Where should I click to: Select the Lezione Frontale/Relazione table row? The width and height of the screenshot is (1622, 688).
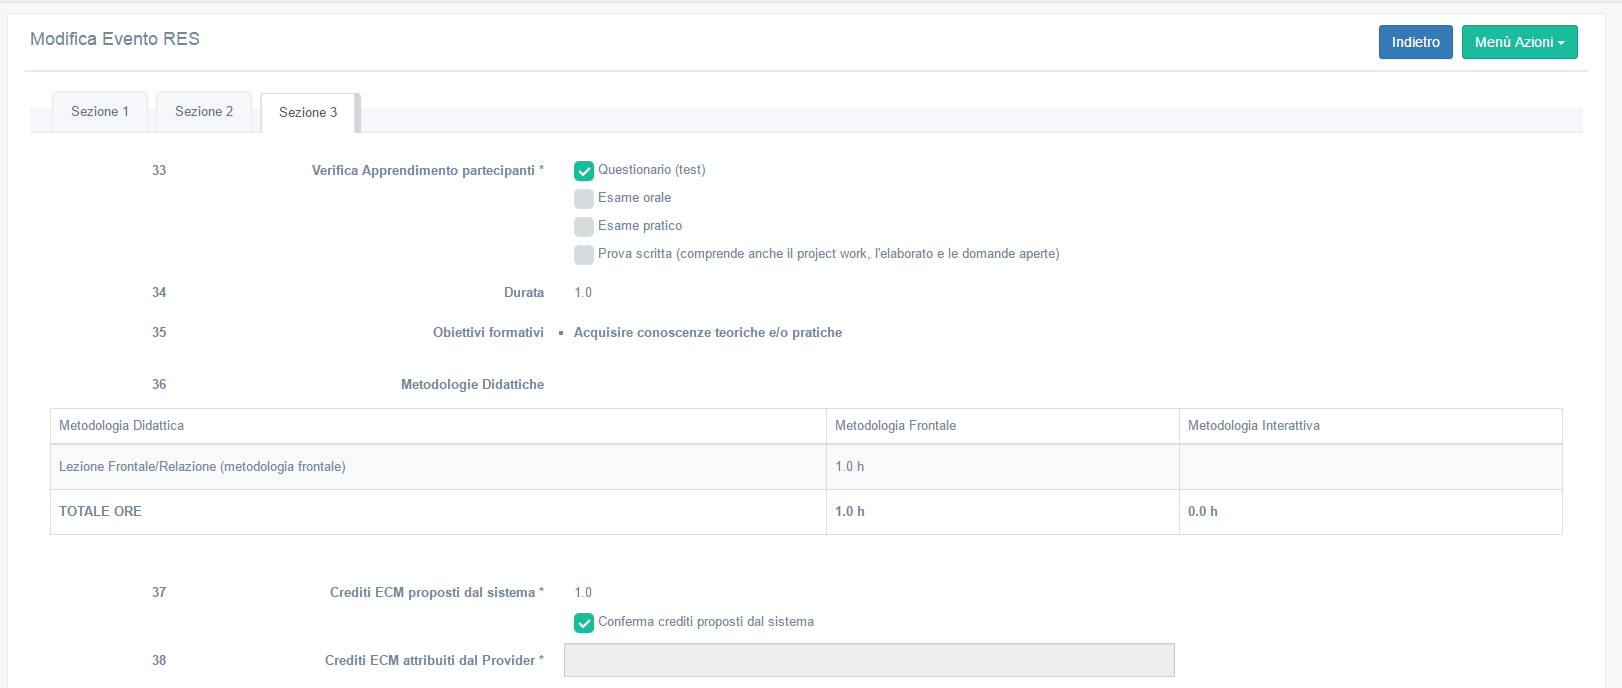202,467
